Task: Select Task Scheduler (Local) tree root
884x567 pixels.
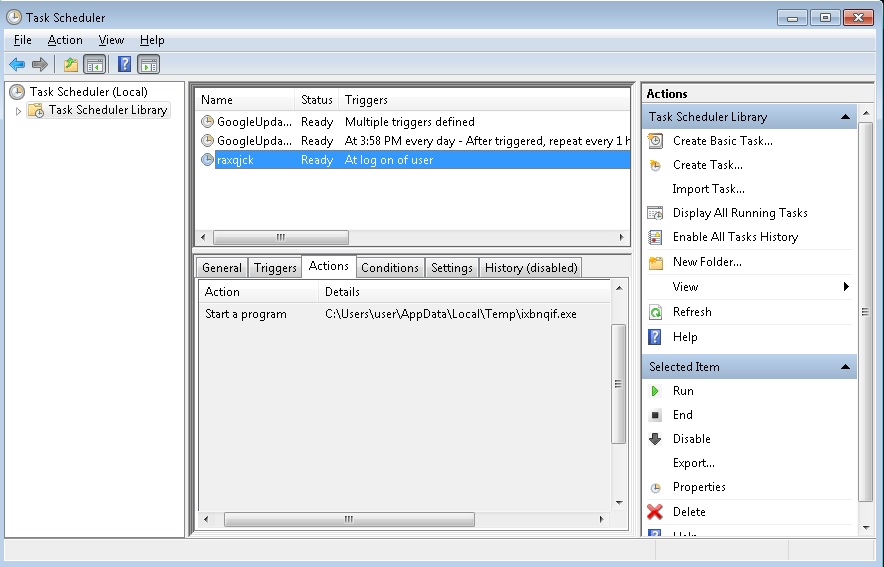Action: click(89, 91)
